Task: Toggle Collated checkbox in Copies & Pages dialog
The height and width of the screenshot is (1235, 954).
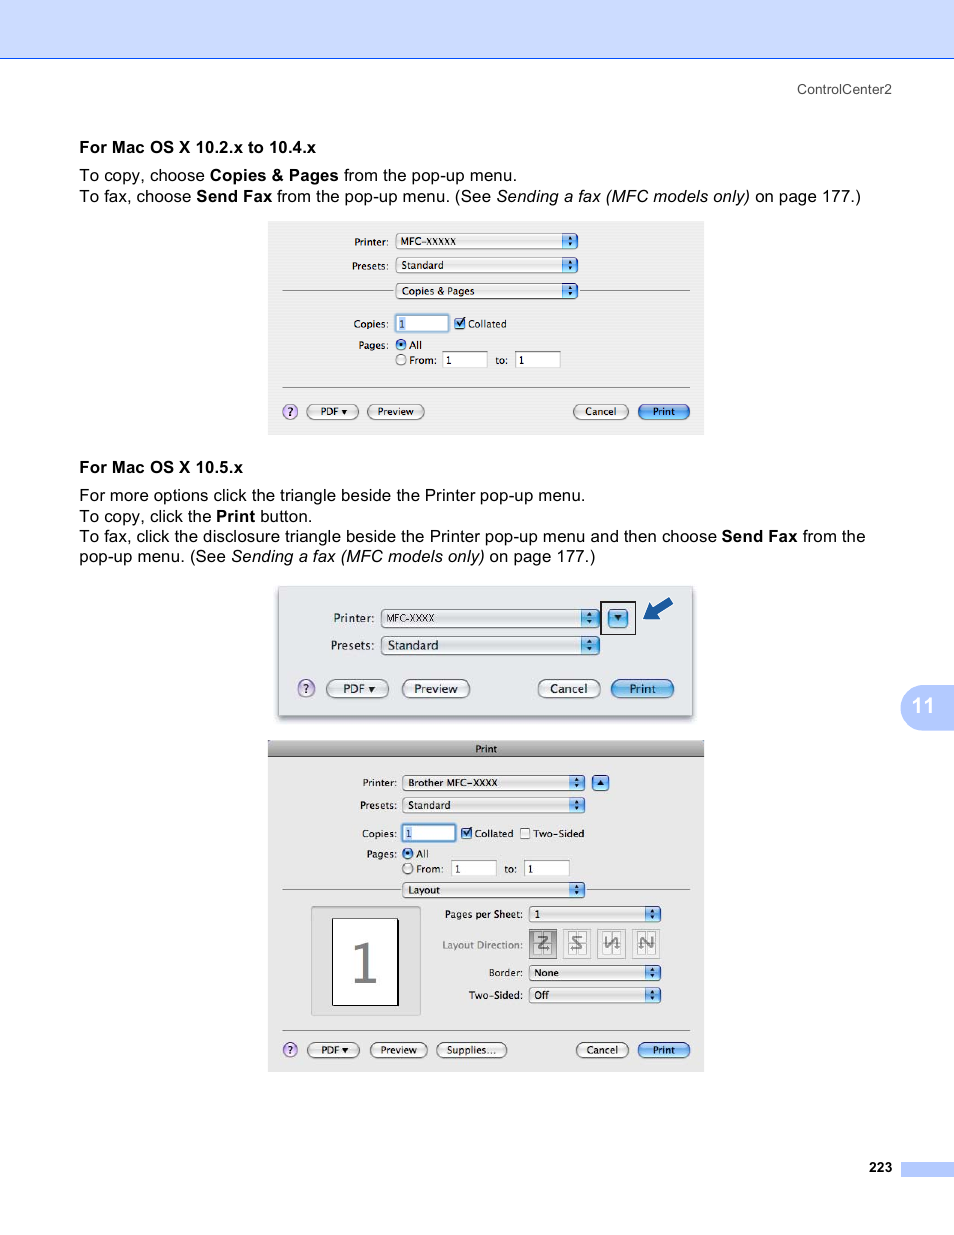Action: [x=460, y=324]
